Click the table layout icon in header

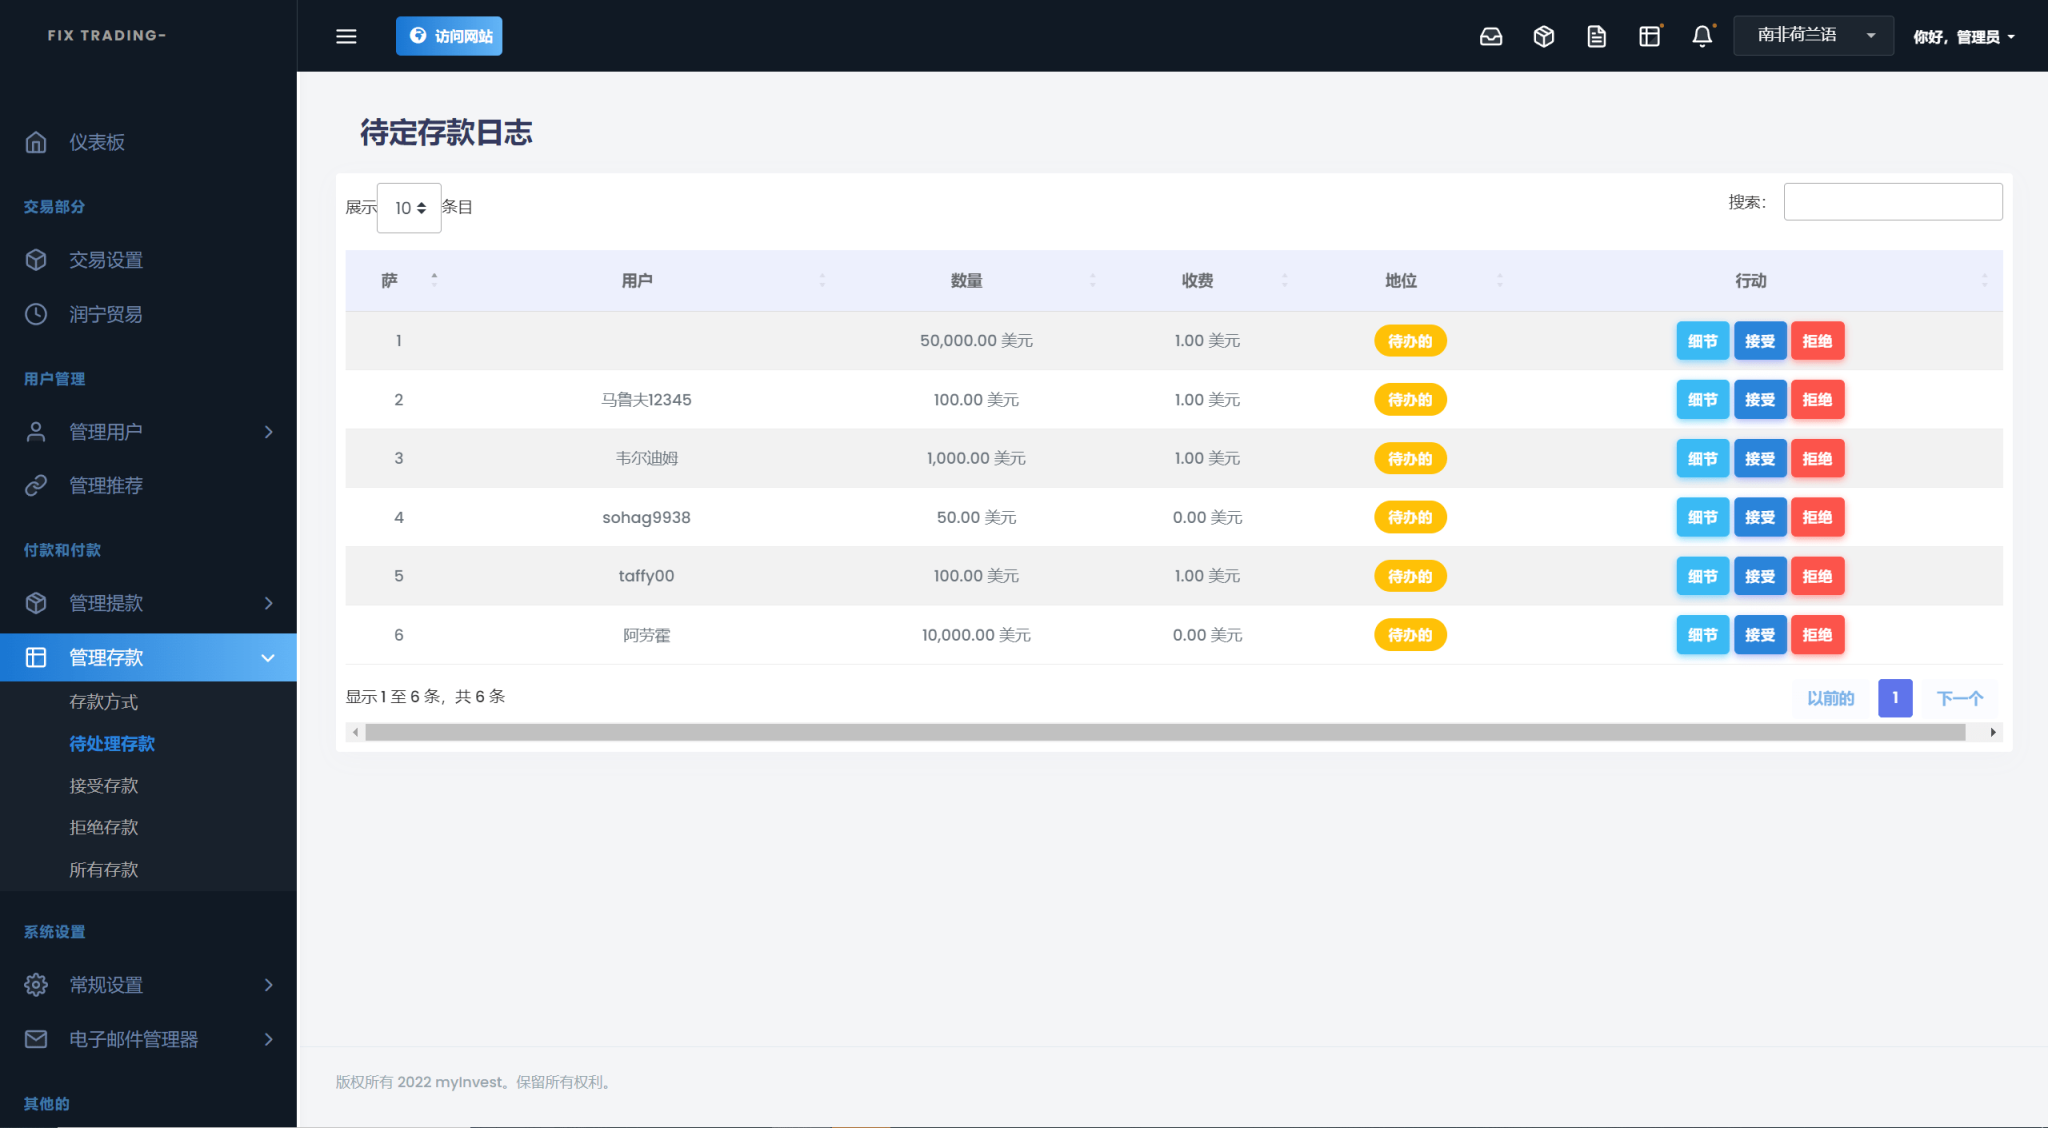(x=1650, y=36)
